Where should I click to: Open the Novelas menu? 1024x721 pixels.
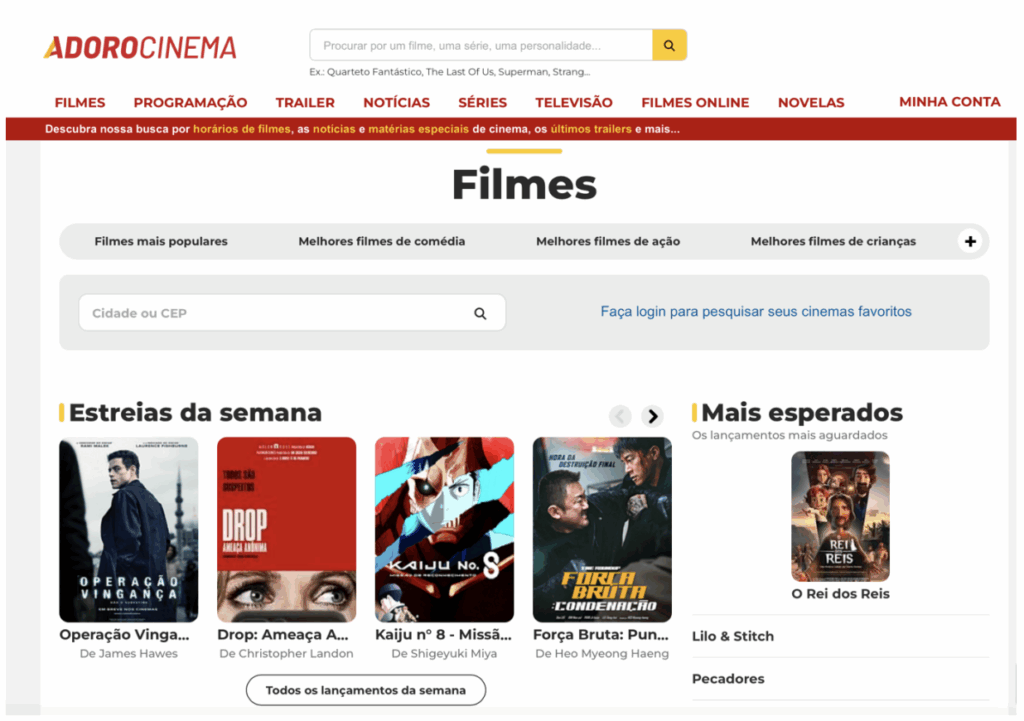811,103
